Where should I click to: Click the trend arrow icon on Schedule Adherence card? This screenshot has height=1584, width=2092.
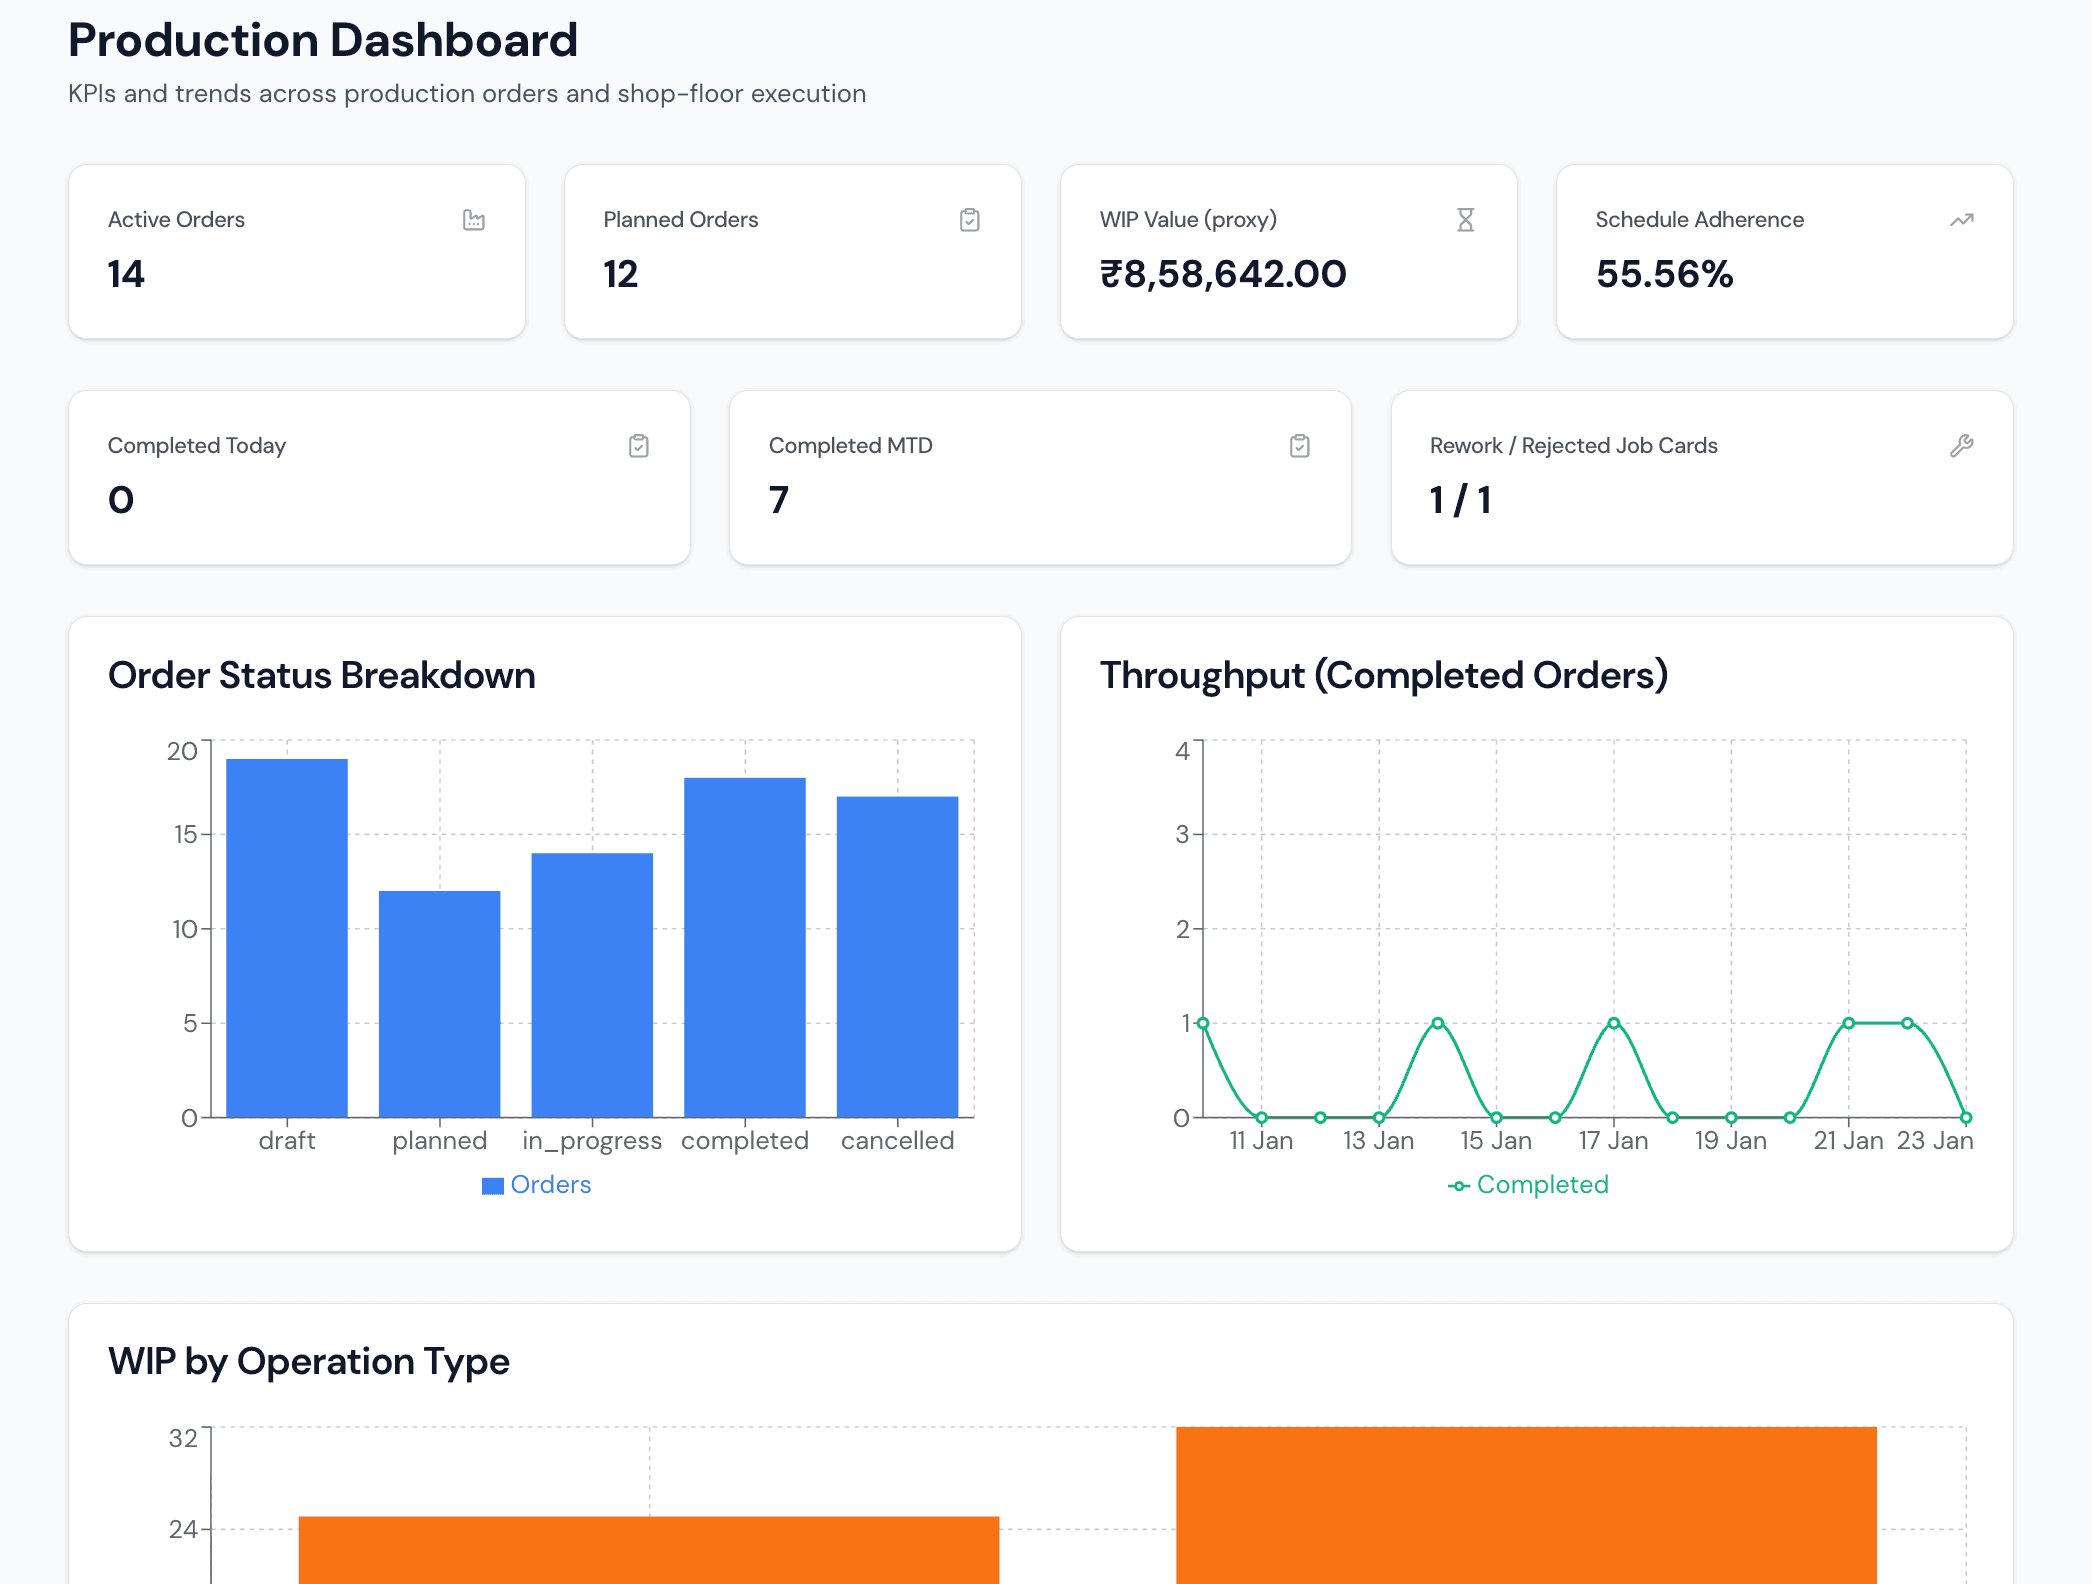point(1961,219)
